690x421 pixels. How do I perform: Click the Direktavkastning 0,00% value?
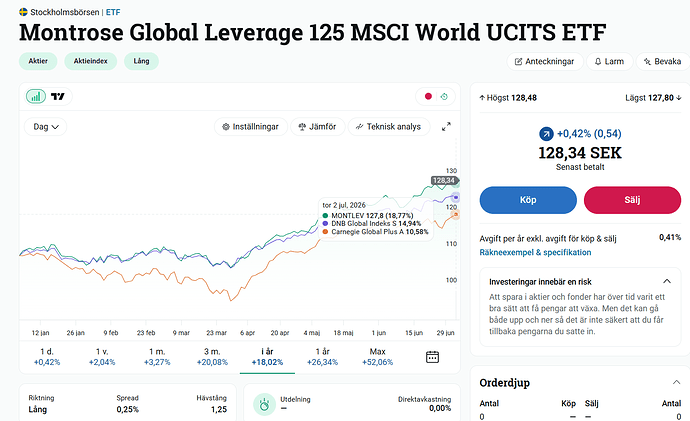(x=440, y=409)
